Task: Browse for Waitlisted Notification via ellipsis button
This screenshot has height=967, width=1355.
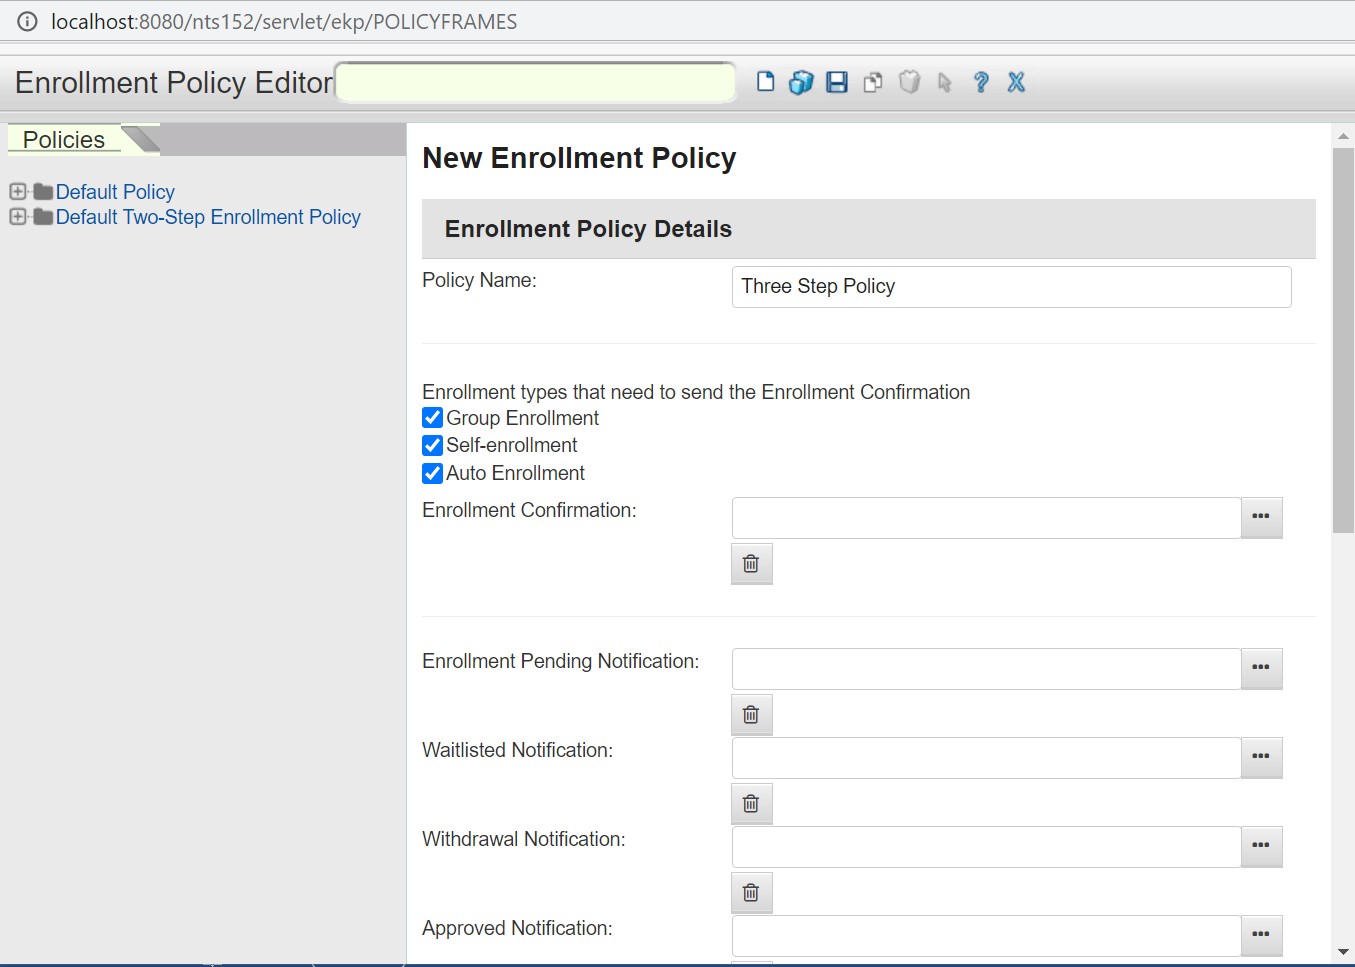Action: (x=1261, y=757)
